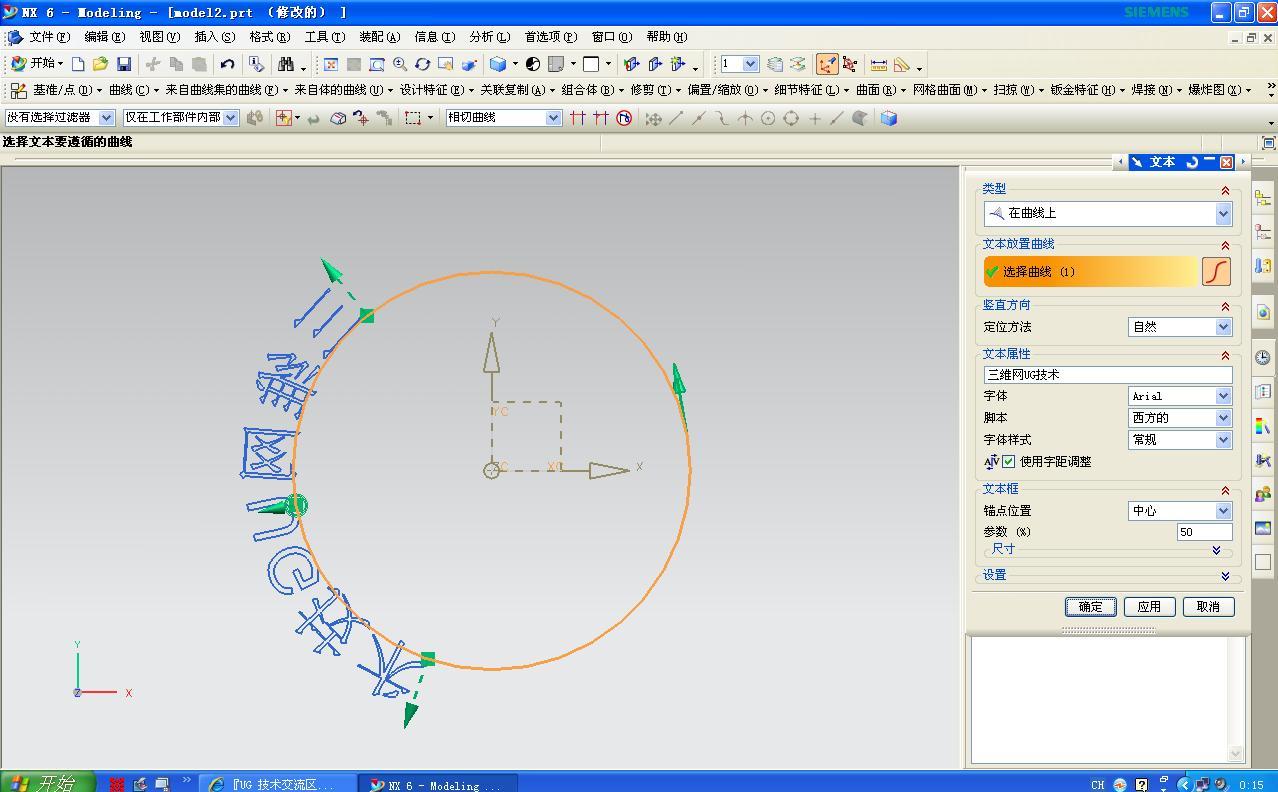Open the 没有选择过滤器 filter dropdown
1278x792 pixels.
click(60, 118)
